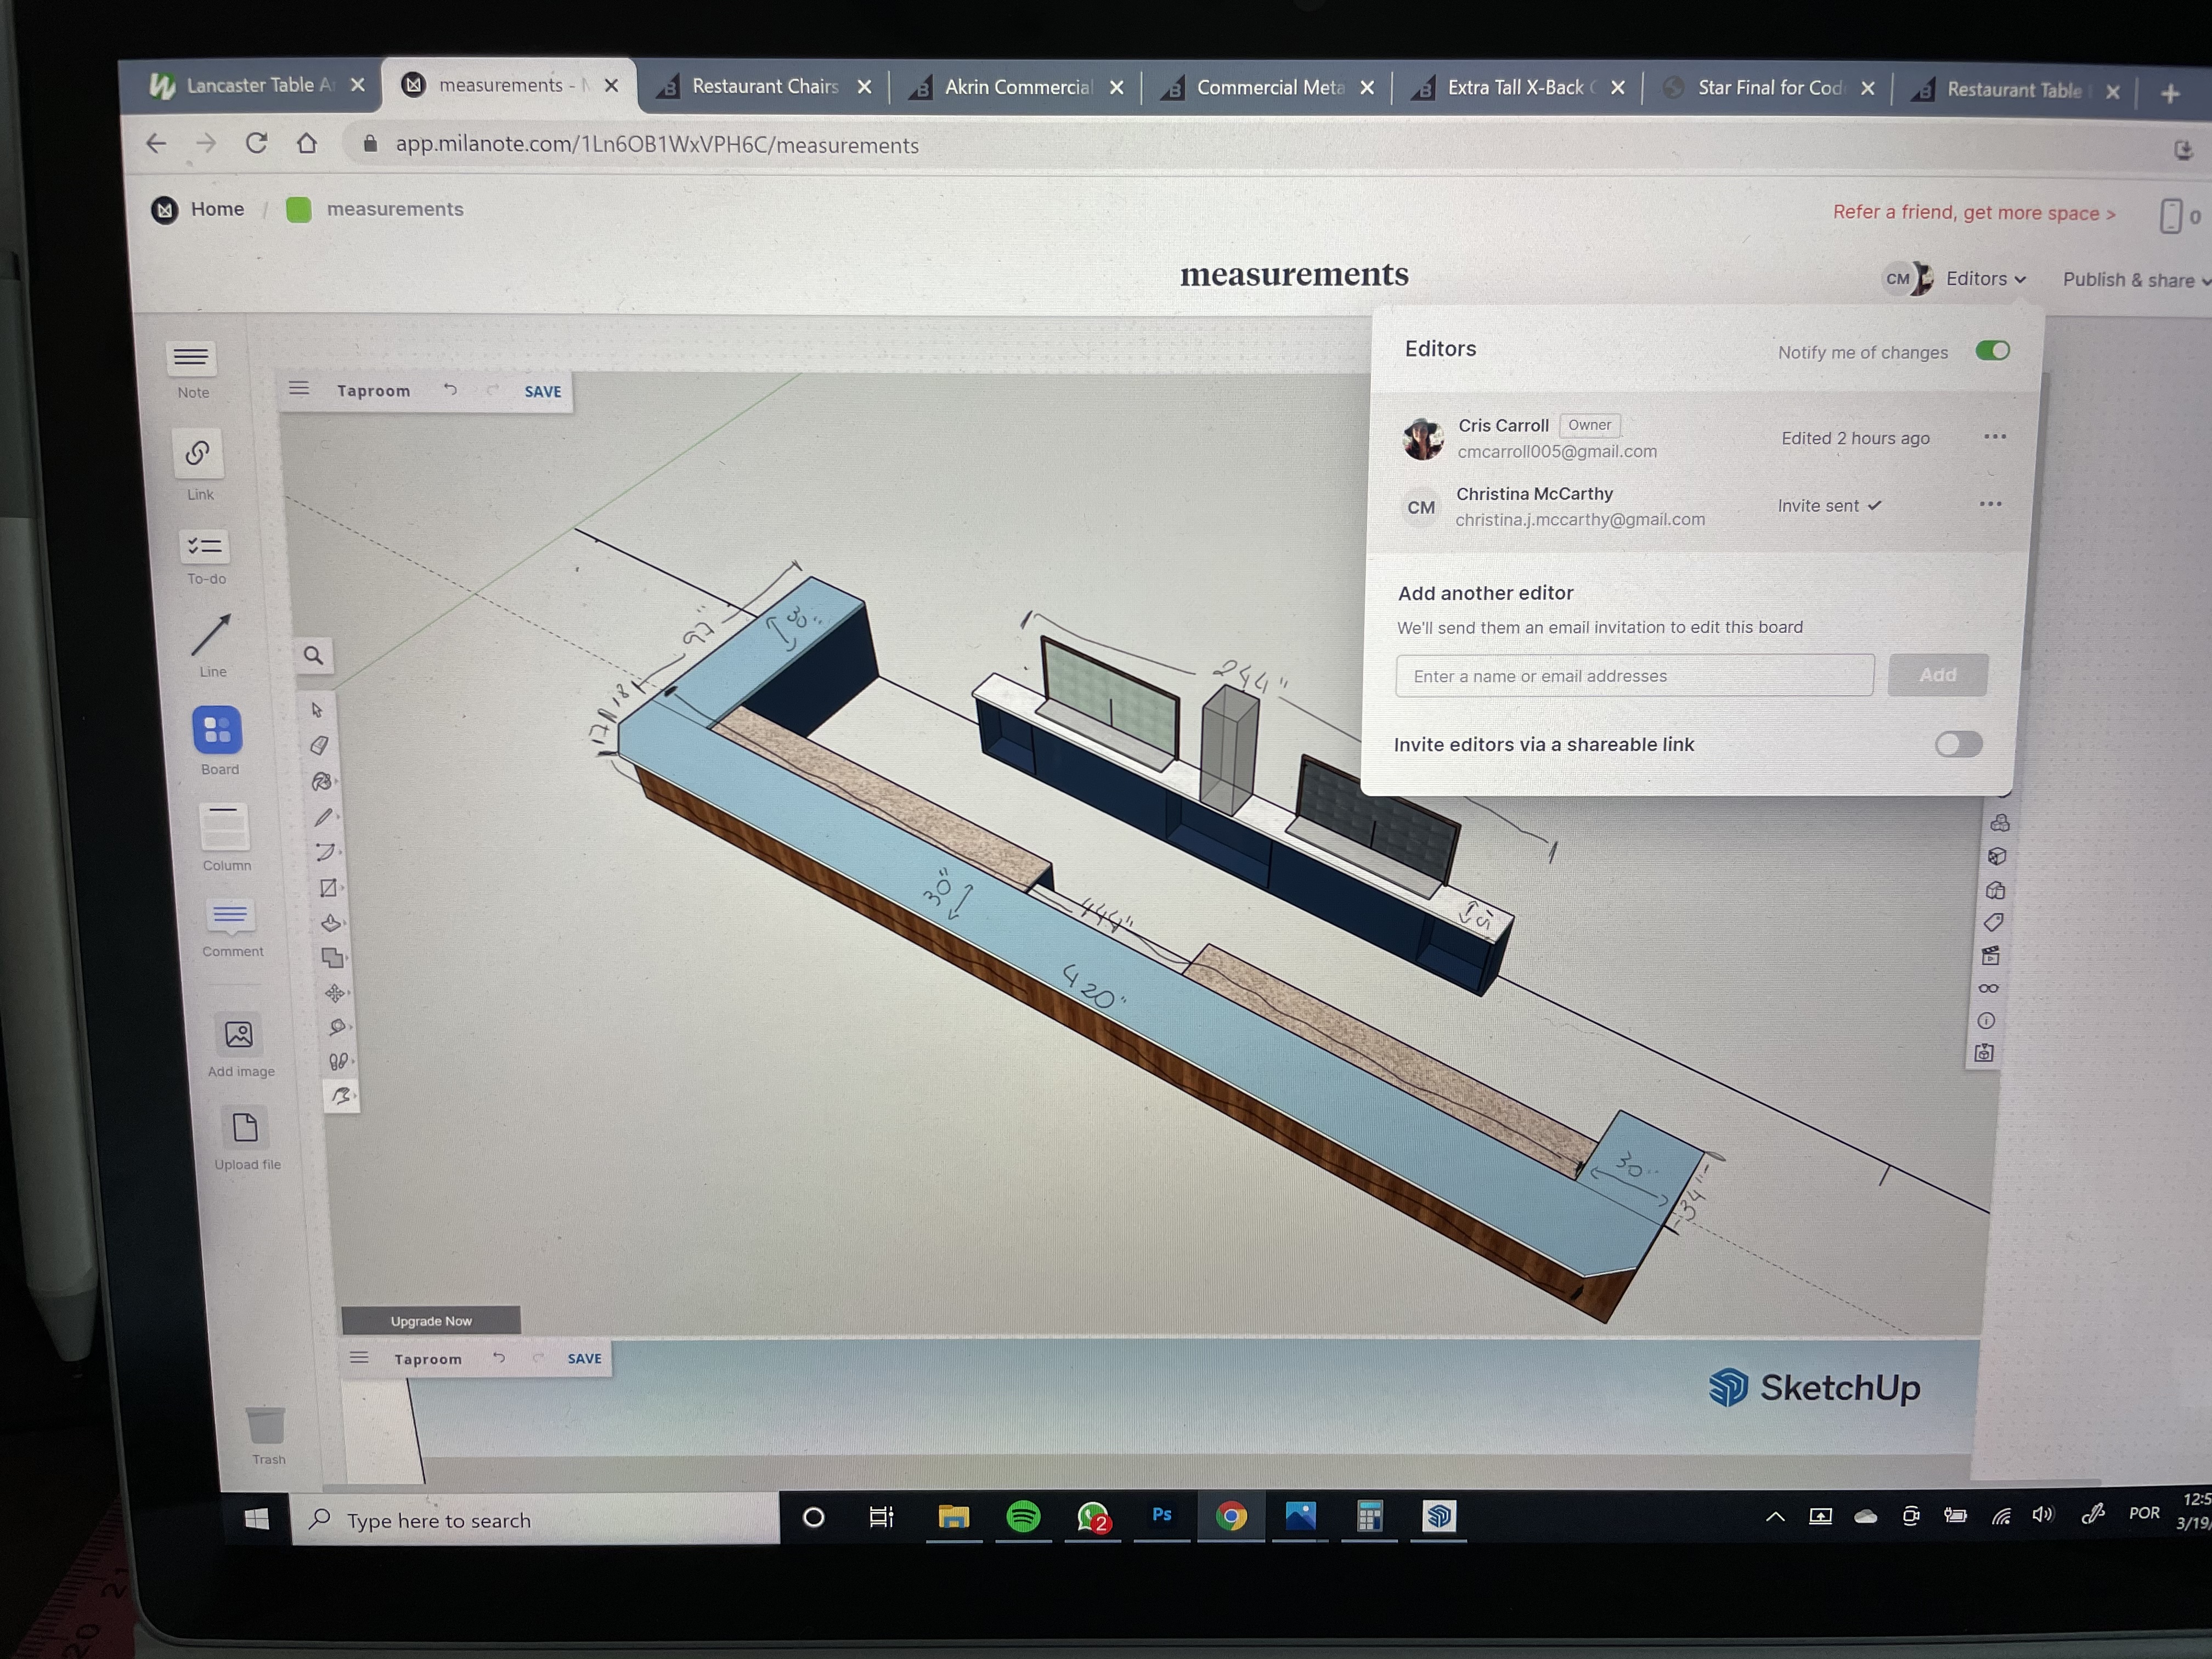Open the SketchUp Model Info panel icon
2212x1659 pixels.
pyautogui.click(x=1986, y=1021)
